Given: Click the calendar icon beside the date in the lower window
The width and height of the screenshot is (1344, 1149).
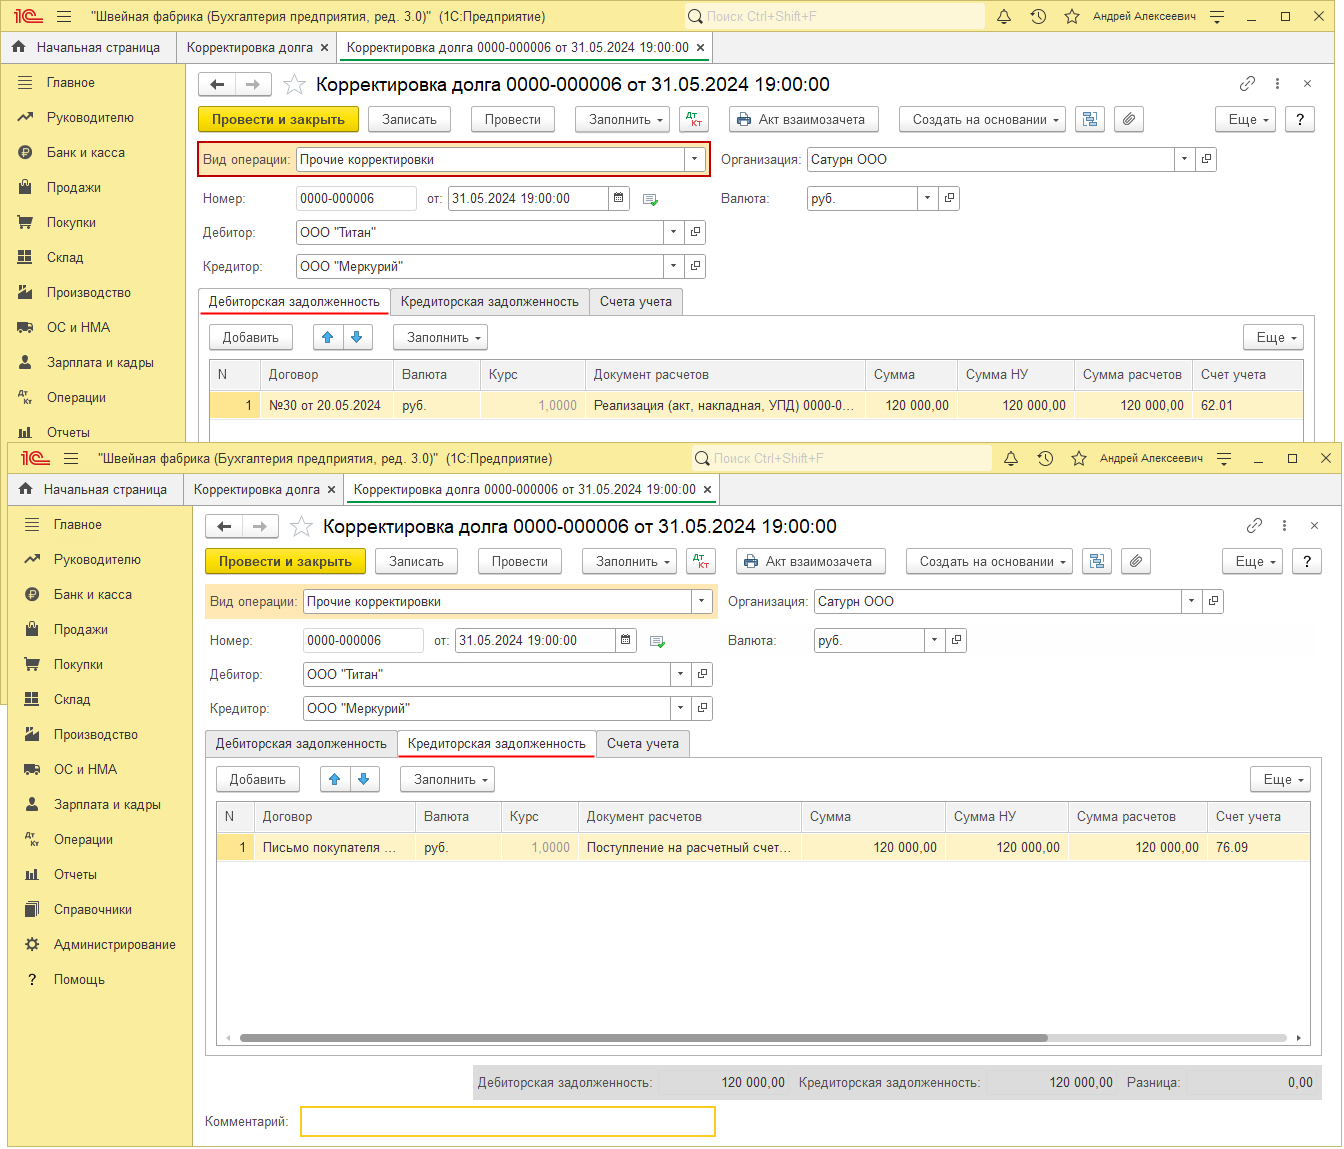Looking at the screenshot, I should [626, 641].
